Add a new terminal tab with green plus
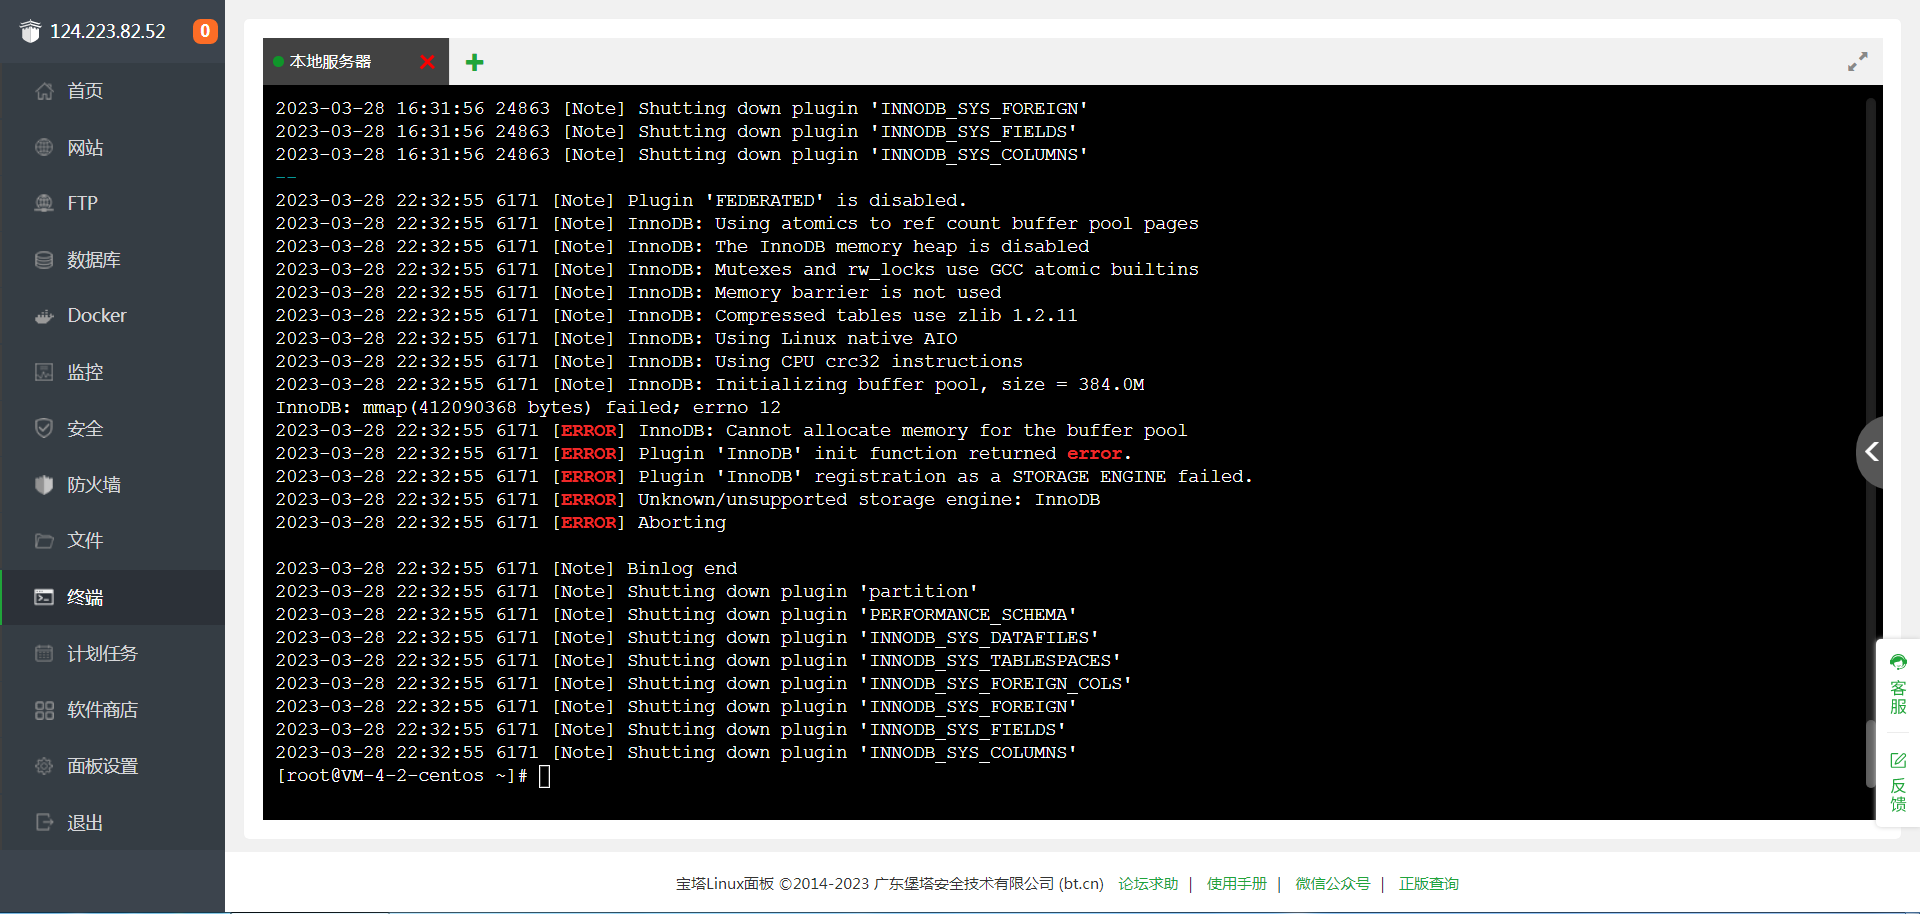 coord(475,62)
